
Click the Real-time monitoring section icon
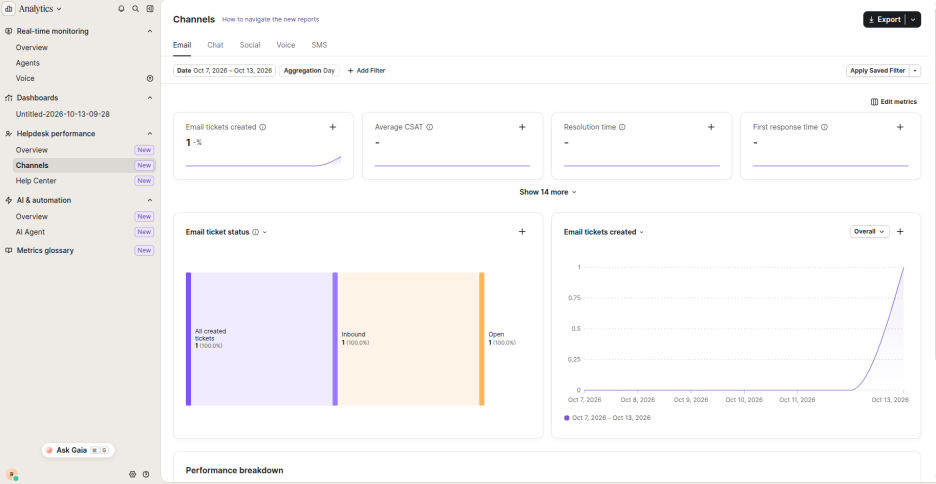[8, 31]
